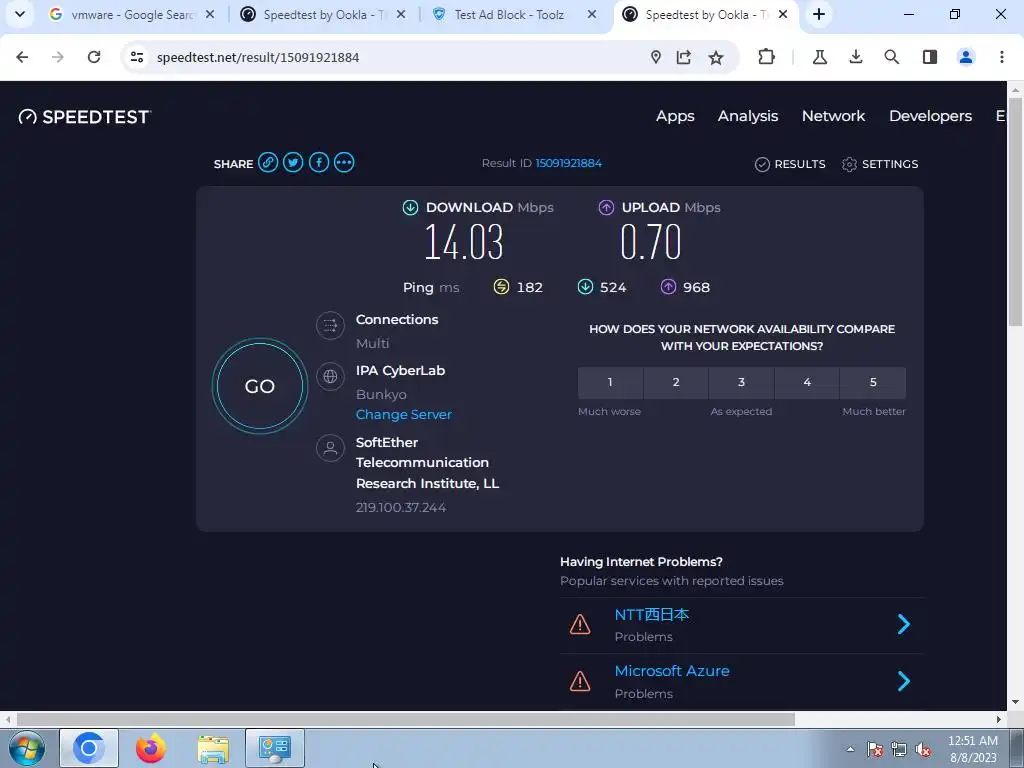Viewport: 1024px width, 768px height.
Task: Open the Downloads icon
Action: pyautogui.click(x=856, y=57)
